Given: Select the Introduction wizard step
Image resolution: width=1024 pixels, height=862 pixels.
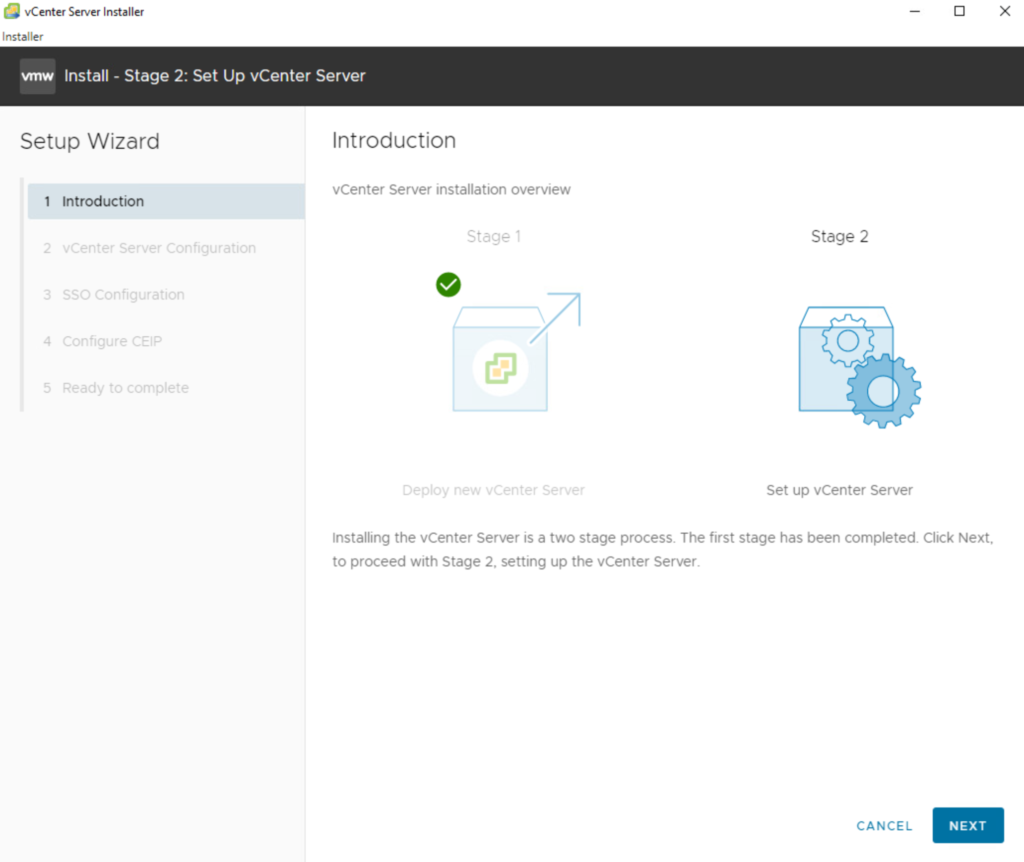Looking at the screenshot, I should tap(103, 201).
